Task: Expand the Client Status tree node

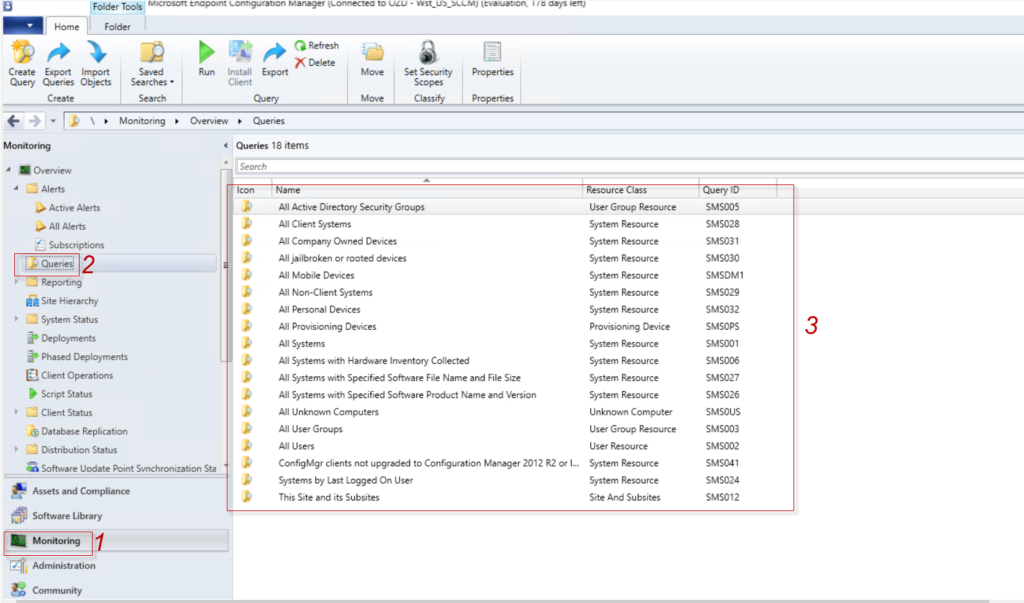Action: coord(16,412)
